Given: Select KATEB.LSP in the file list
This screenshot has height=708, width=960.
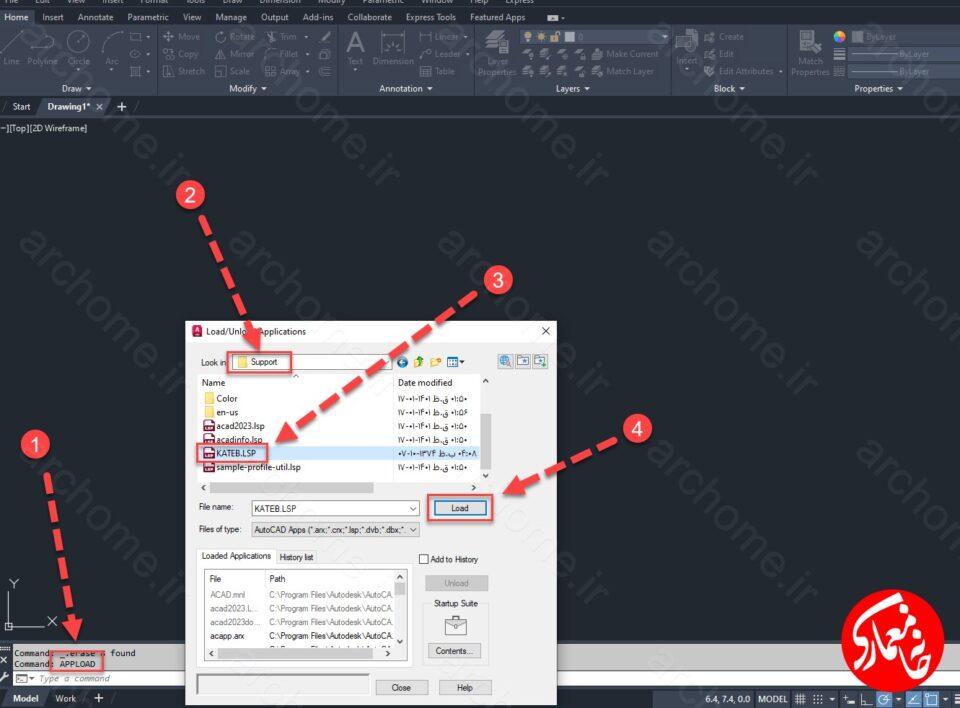Looking at the screenshot, I should coord(236,453).
